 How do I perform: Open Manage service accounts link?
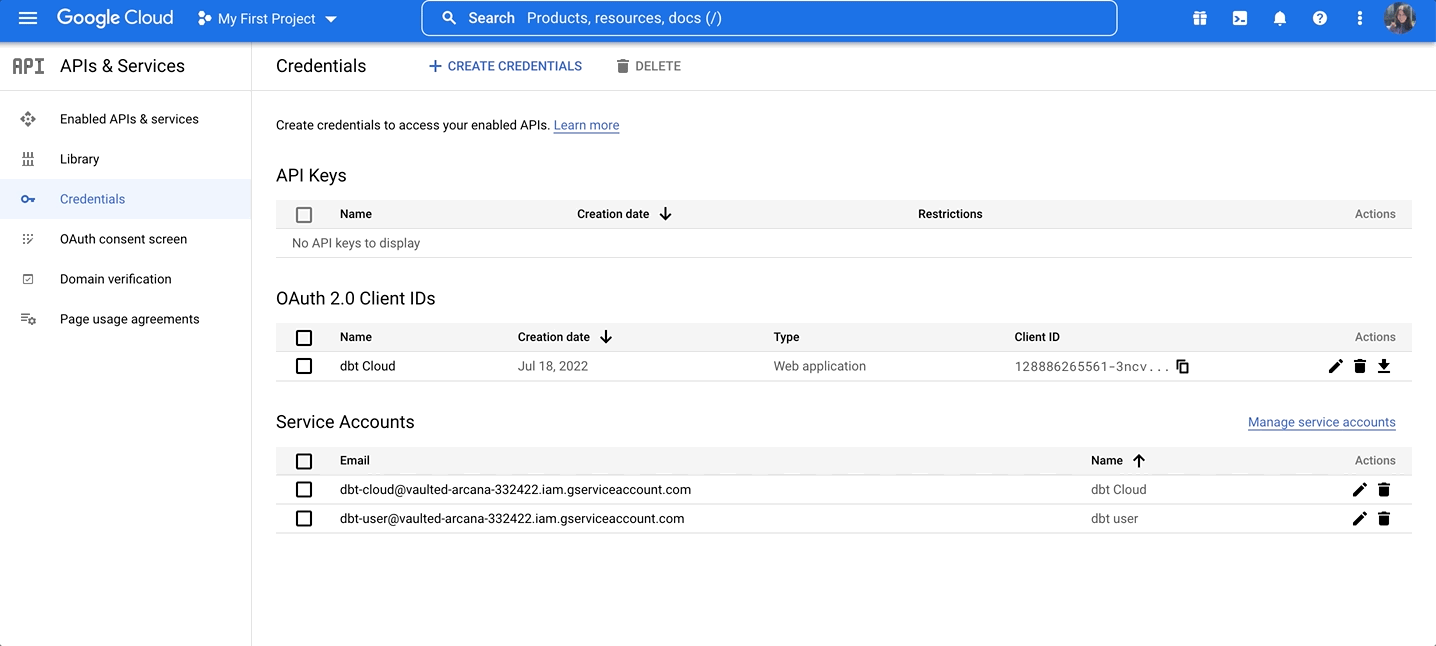coord(1322,422)
